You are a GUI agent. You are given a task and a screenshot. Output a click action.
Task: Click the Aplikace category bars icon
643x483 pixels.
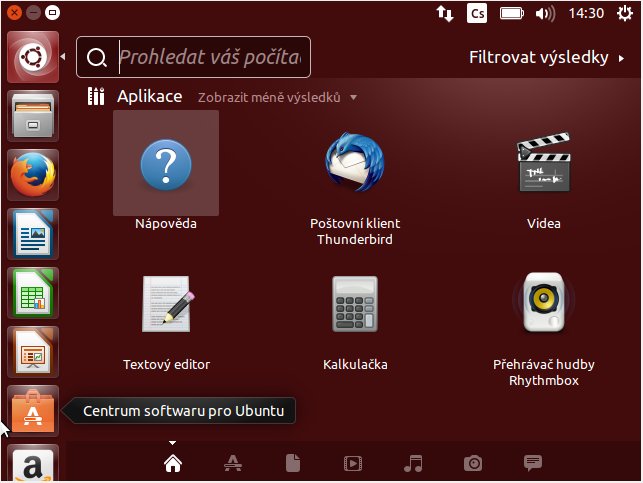point(96,96)
